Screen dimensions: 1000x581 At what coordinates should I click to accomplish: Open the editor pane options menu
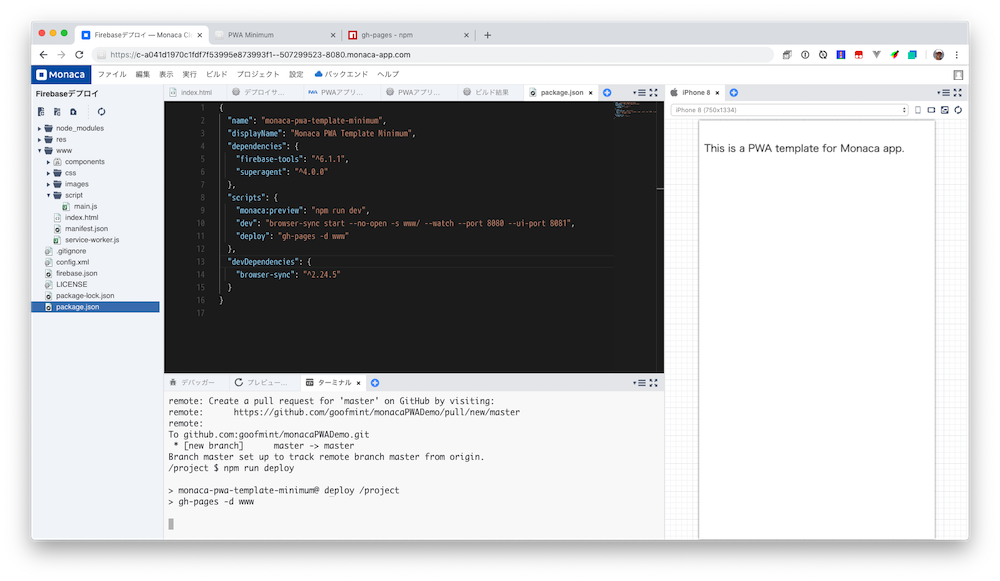(640, 92)
